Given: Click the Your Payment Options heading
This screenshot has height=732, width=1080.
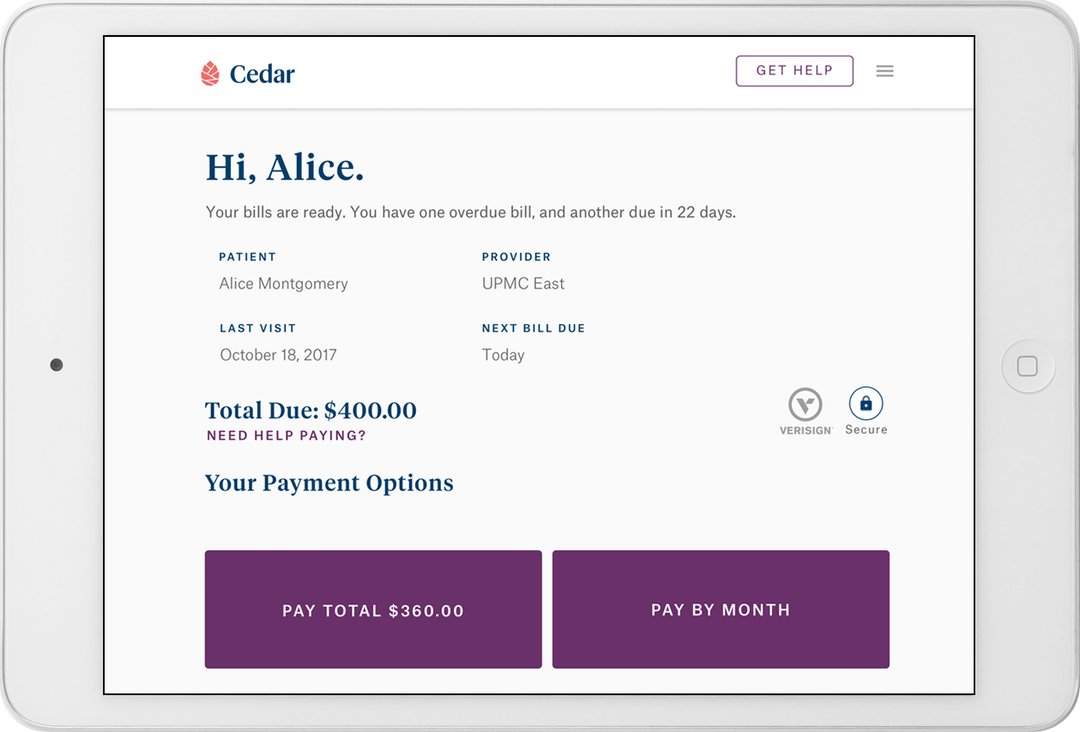Looking at the screenshot, I should click(x=329, y=483).
